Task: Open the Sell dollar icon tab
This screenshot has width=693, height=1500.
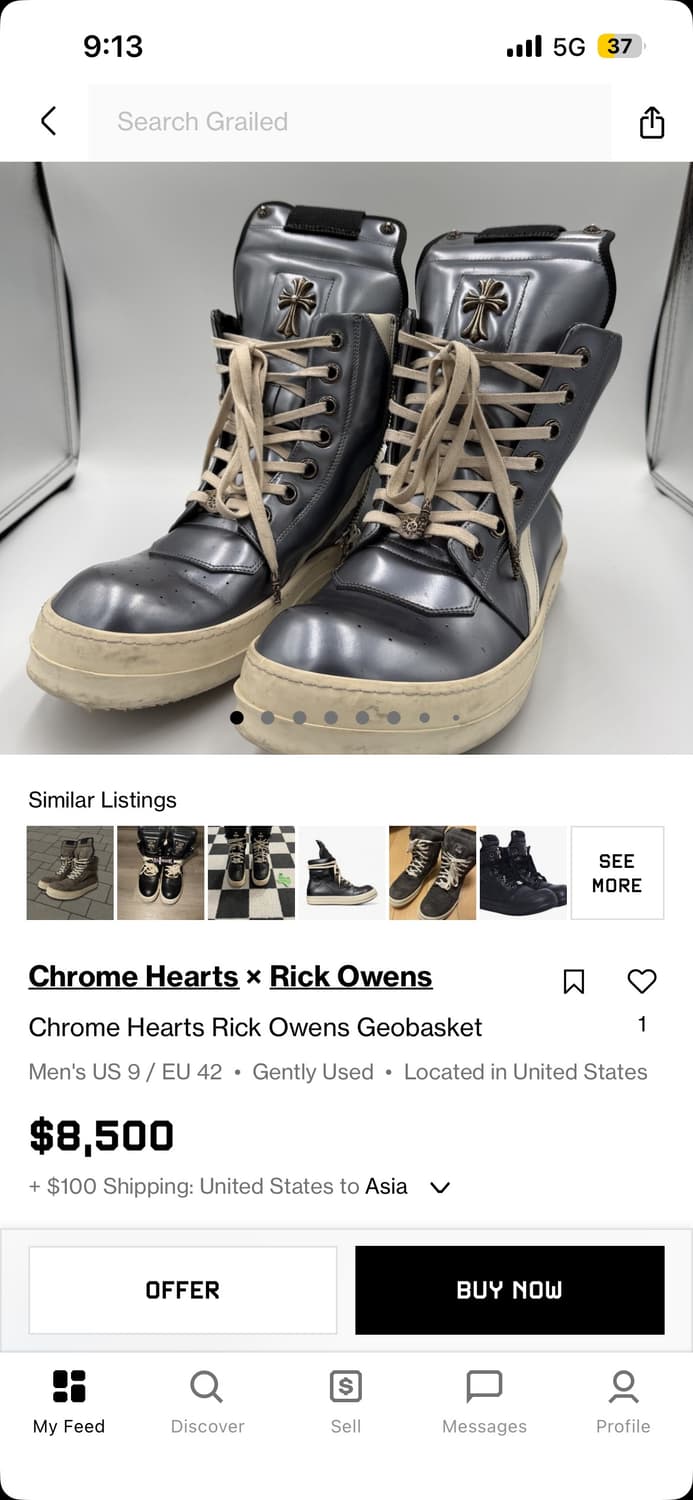Action: pyautogui.click(x=346, y=1402)
